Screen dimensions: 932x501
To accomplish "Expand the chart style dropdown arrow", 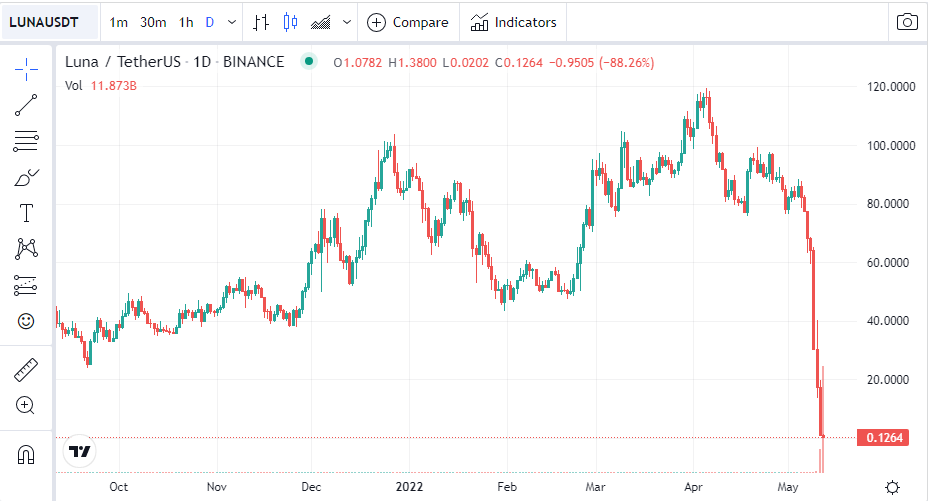I will (x=347, y=23).
